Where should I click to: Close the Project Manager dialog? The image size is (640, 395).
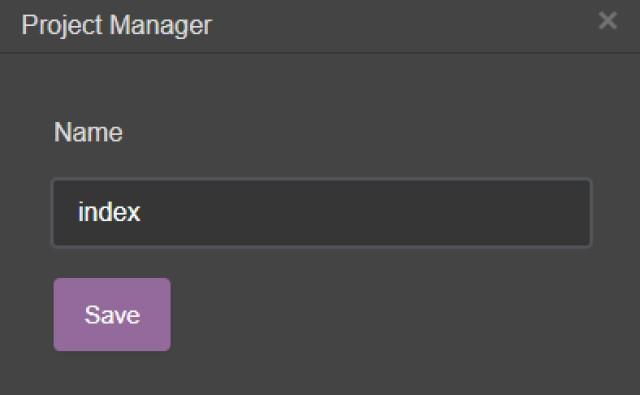pyautogui.click(x=607, y=20)
